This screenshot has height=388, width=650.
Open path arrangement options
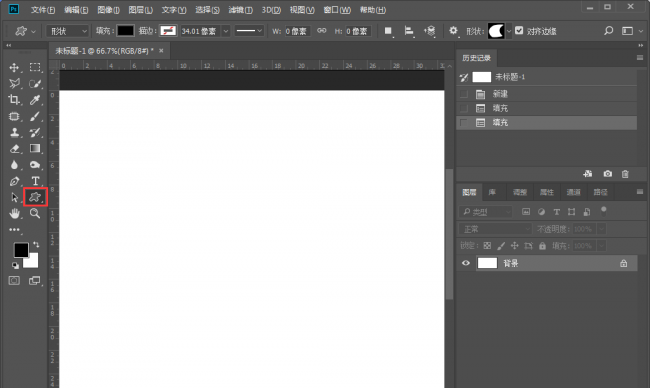(429, 31)
